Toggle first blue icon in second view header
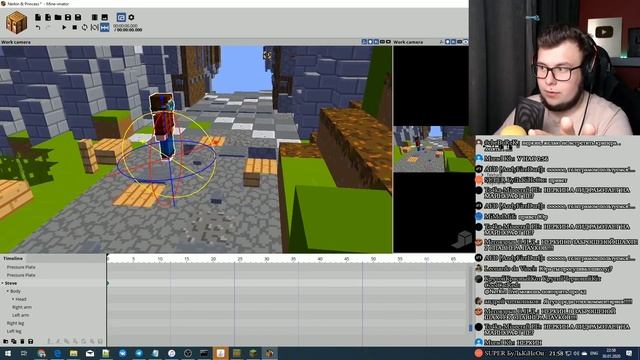 click(447, 42)
